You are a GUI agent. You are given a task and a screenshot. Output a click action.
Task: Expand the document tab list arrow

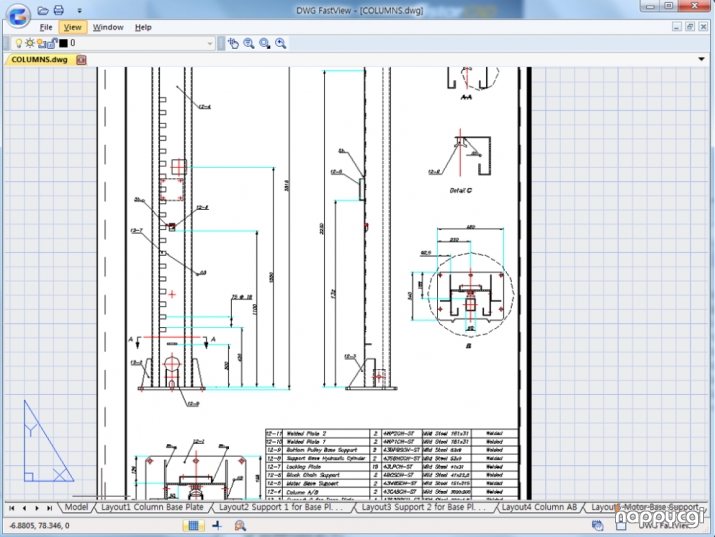(x=701, y=59)
